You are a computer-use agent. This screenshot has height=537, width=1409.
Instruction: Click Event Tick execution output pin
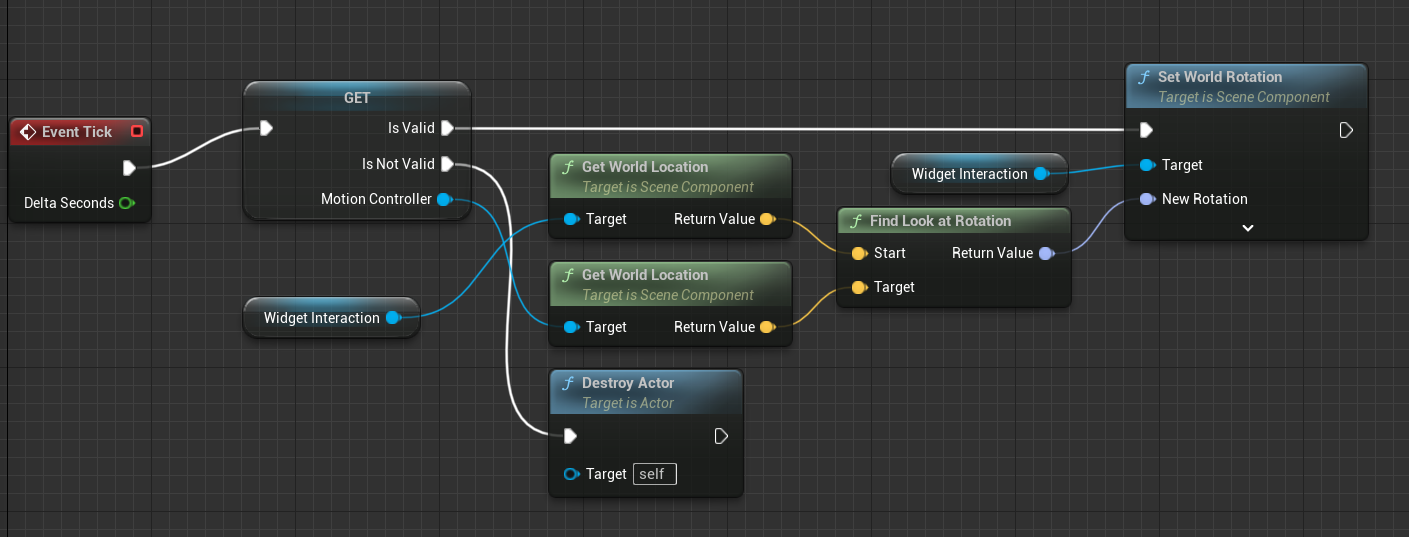click(x=129, y=168)
